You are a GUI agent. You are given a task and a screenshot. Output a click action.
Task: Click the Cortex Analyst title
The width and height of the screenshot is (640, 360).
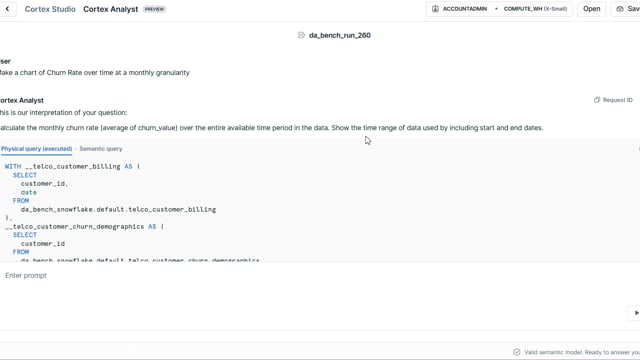coord(111,9)
